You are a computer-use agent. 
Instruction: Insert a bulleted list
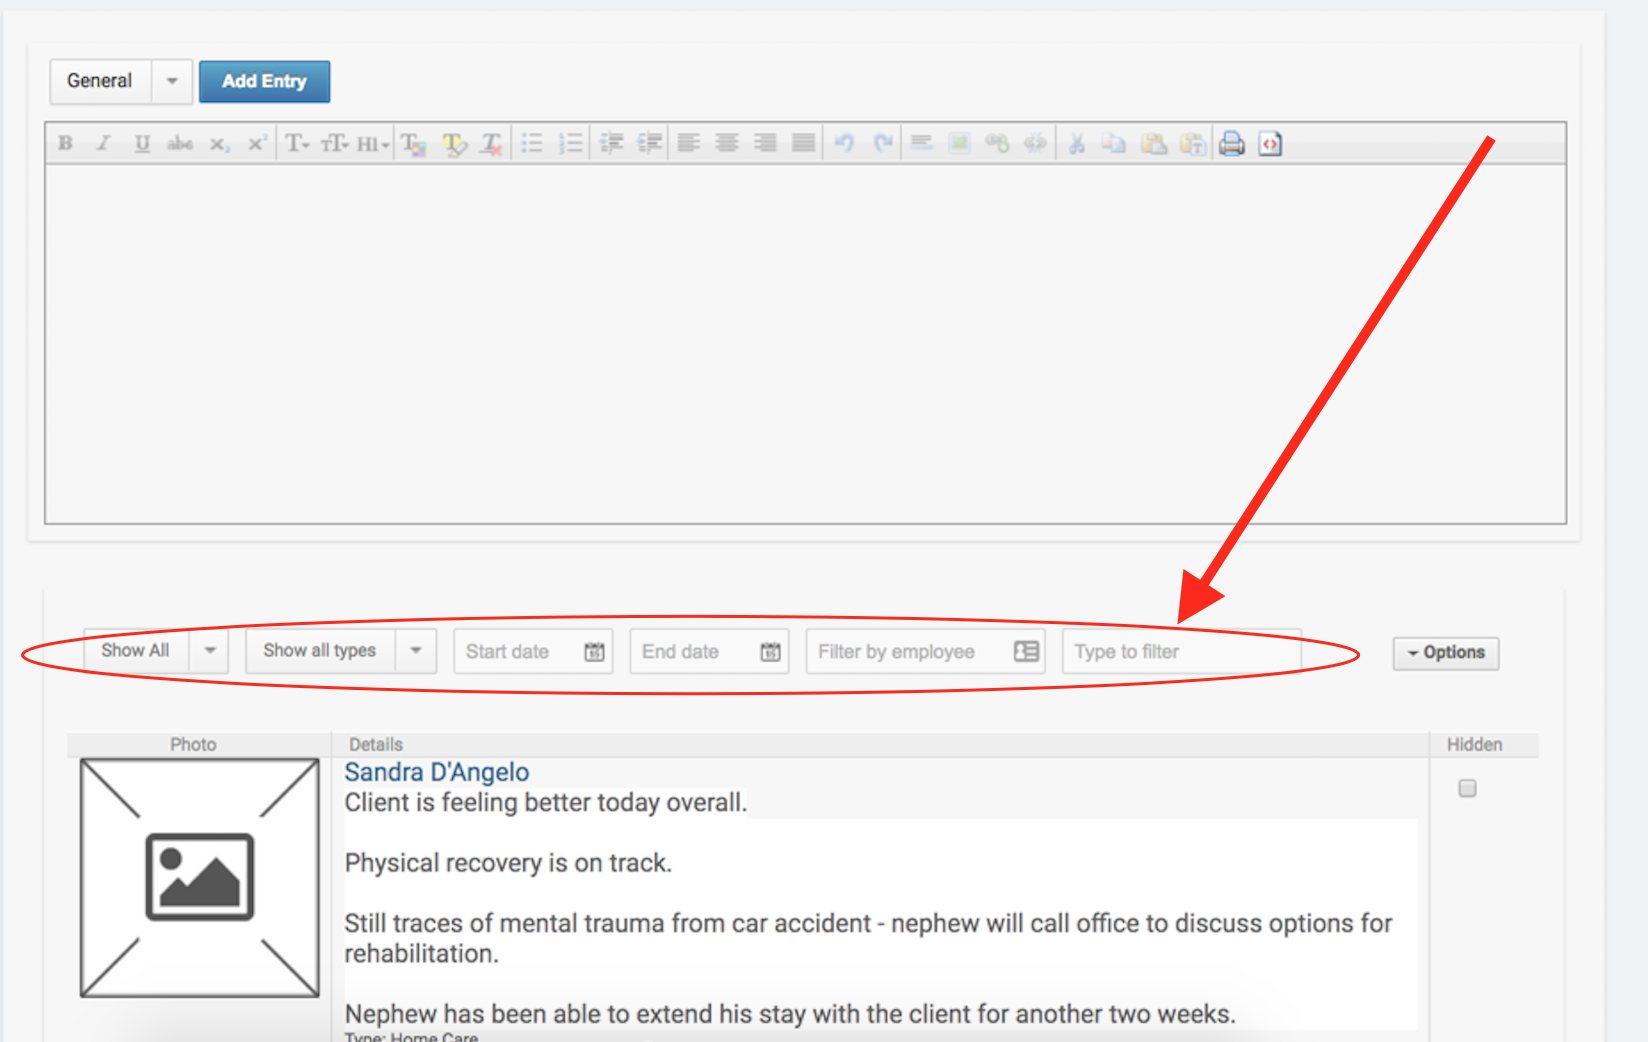tap(532, 143)
